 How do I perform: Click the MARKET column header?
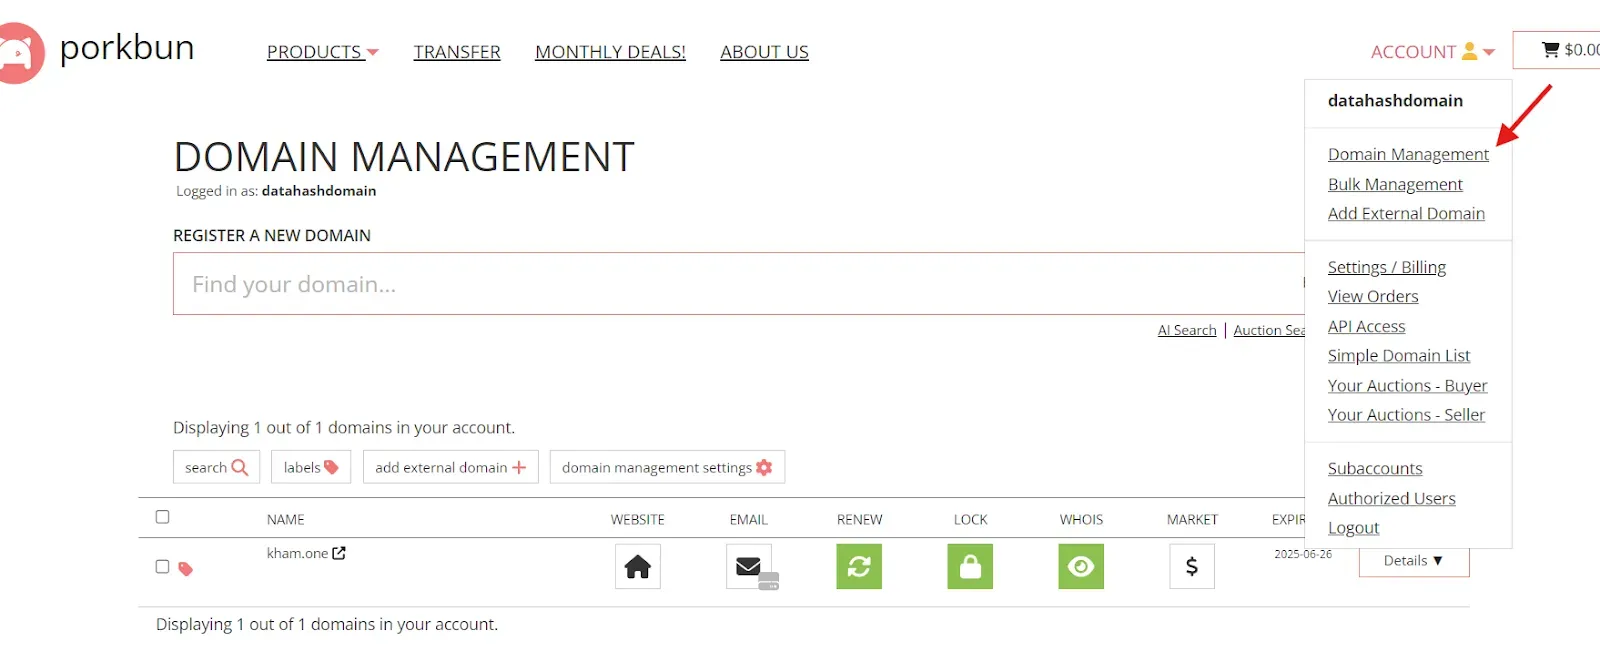pyautogui.click(x=1192, y=519)
